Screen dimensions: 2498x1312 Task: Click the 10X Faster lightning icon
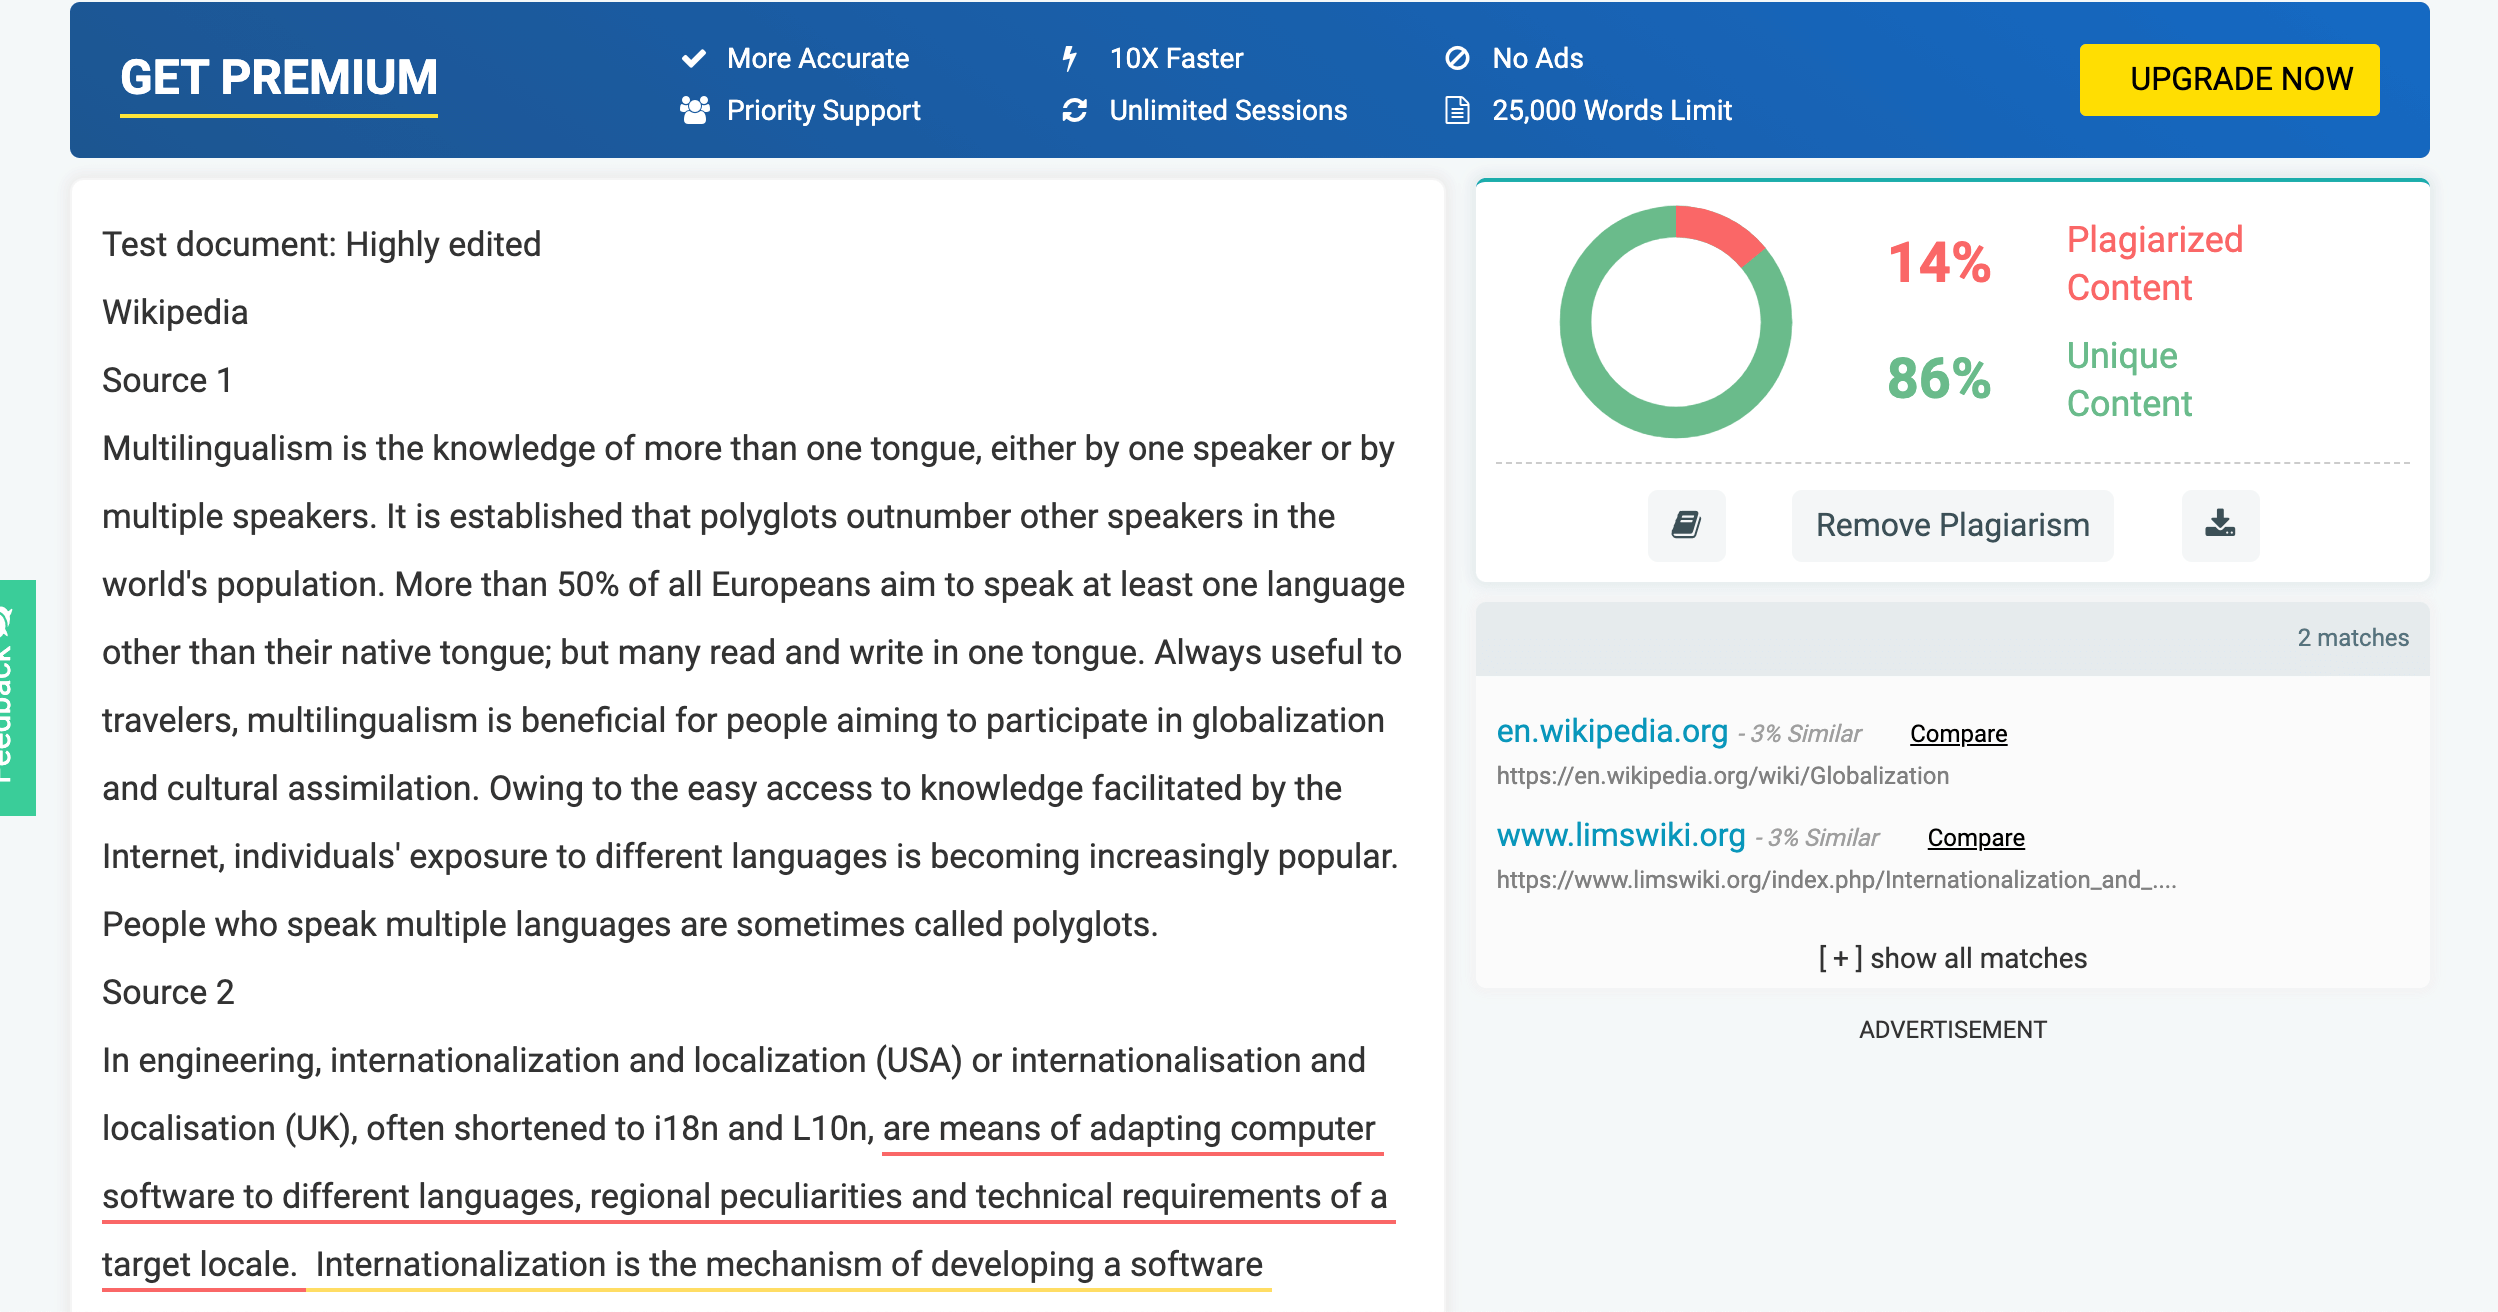pos(1070,58)
